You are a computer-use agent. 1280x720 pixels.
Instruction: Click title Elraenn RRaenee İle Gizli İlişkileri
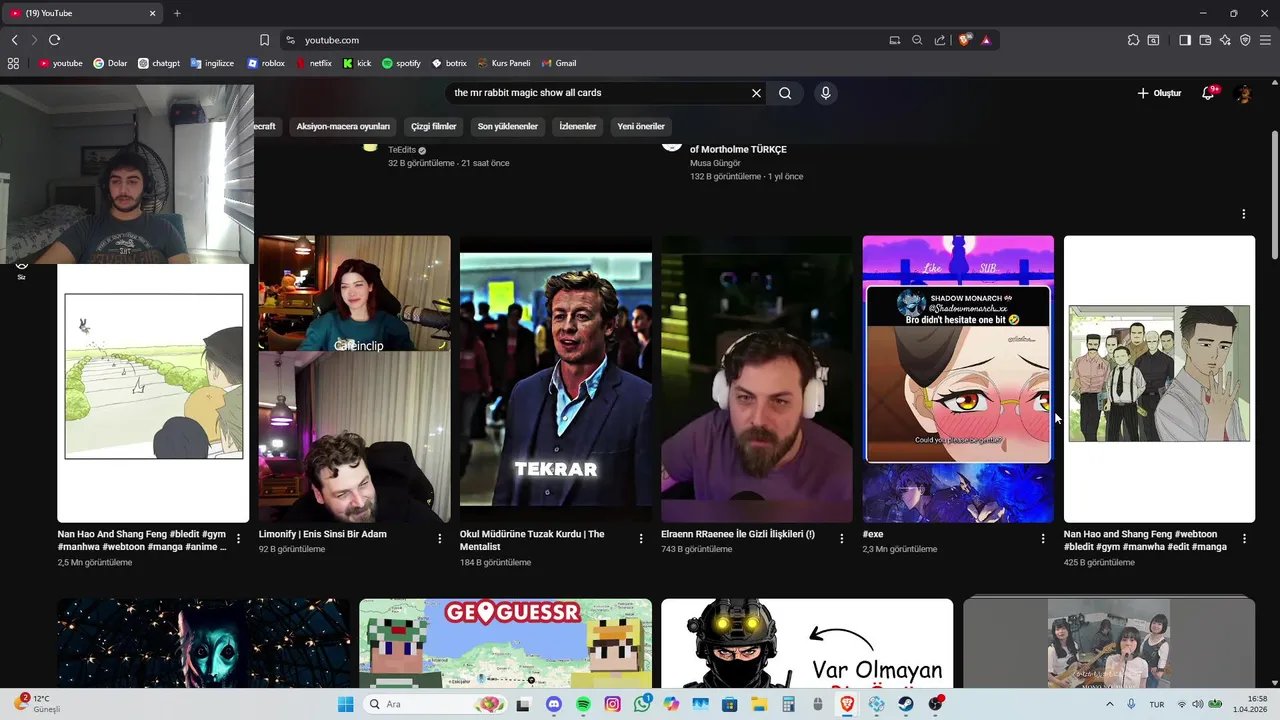click(x=738, y=534)
